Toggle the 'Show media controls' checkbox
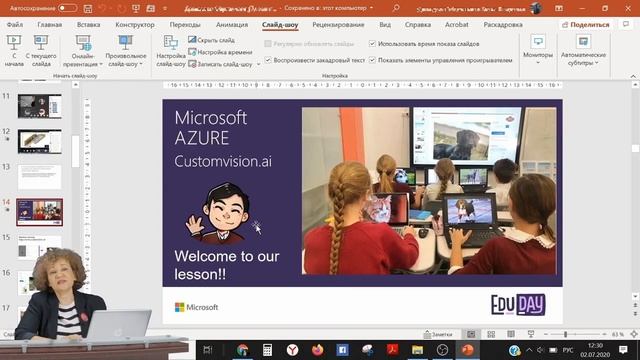The width and height of the screenshot is (640, 360). click(x=372, y=60)
